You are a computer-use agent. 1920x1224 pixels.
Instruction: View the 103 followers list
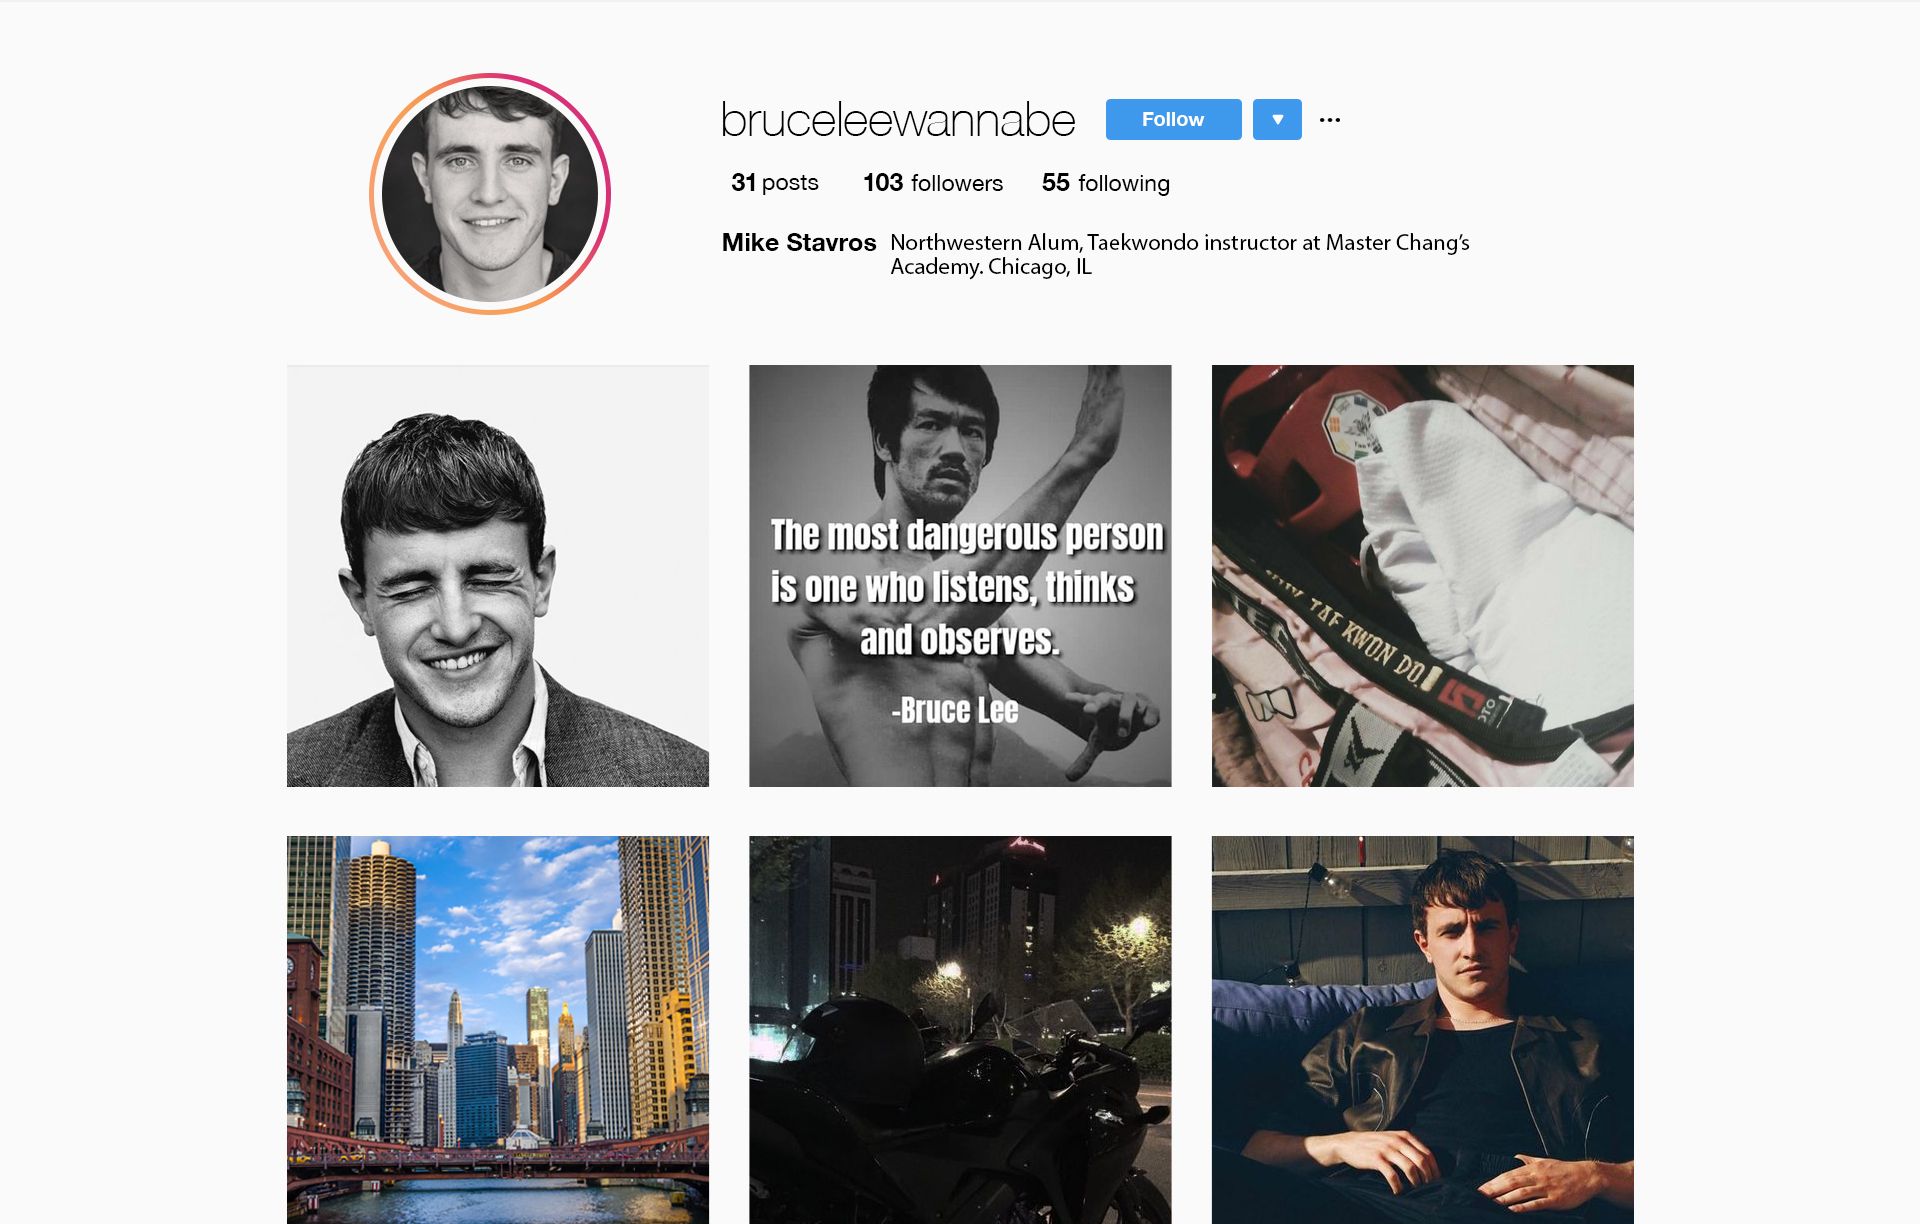click(932, 183)
